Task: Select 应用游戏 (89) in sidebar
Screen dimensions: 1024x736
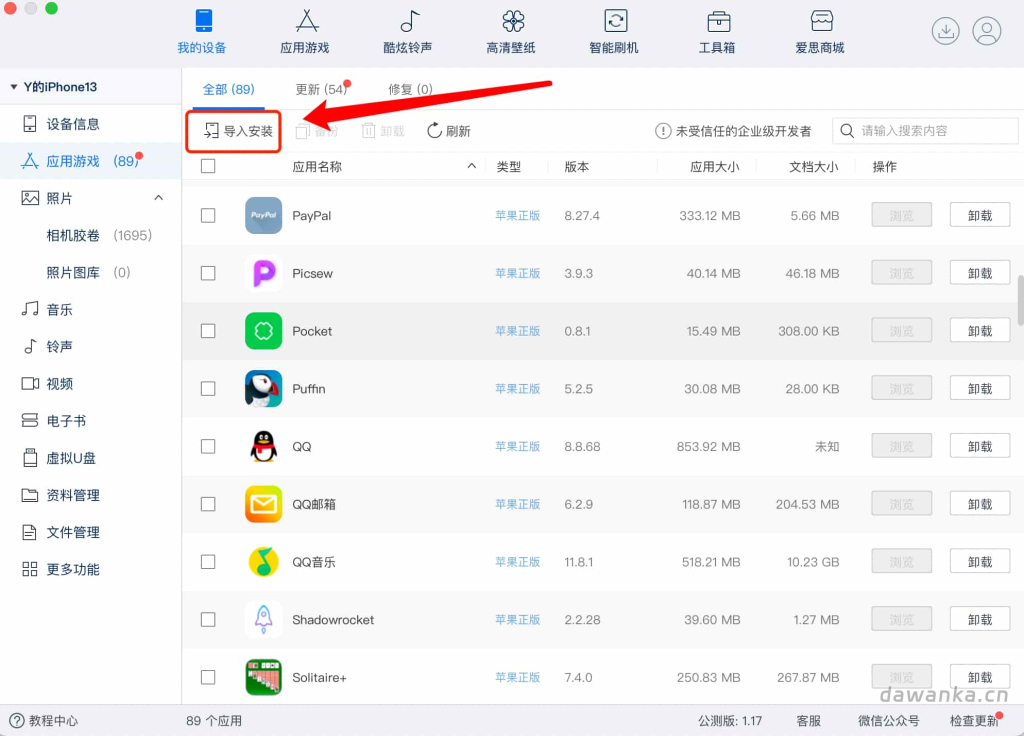Action: coord(91,161)
